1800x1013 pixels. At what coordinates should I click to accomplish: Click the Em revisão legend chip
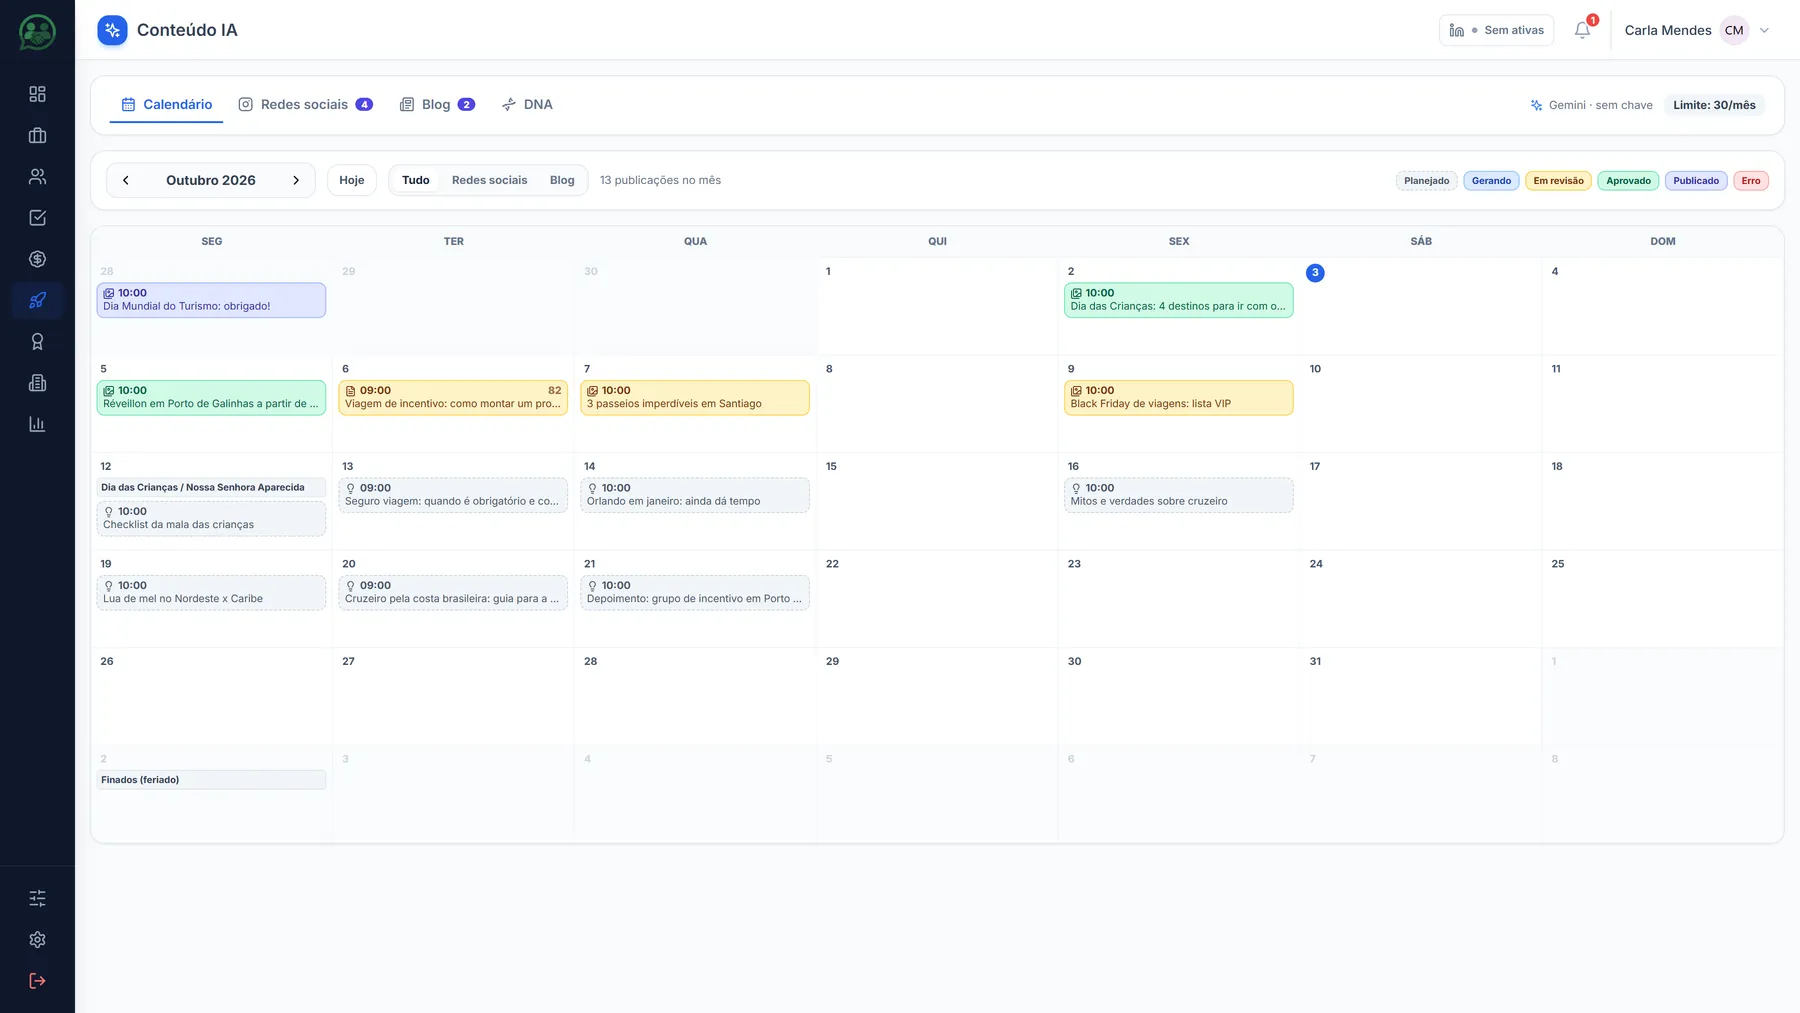1558,181
